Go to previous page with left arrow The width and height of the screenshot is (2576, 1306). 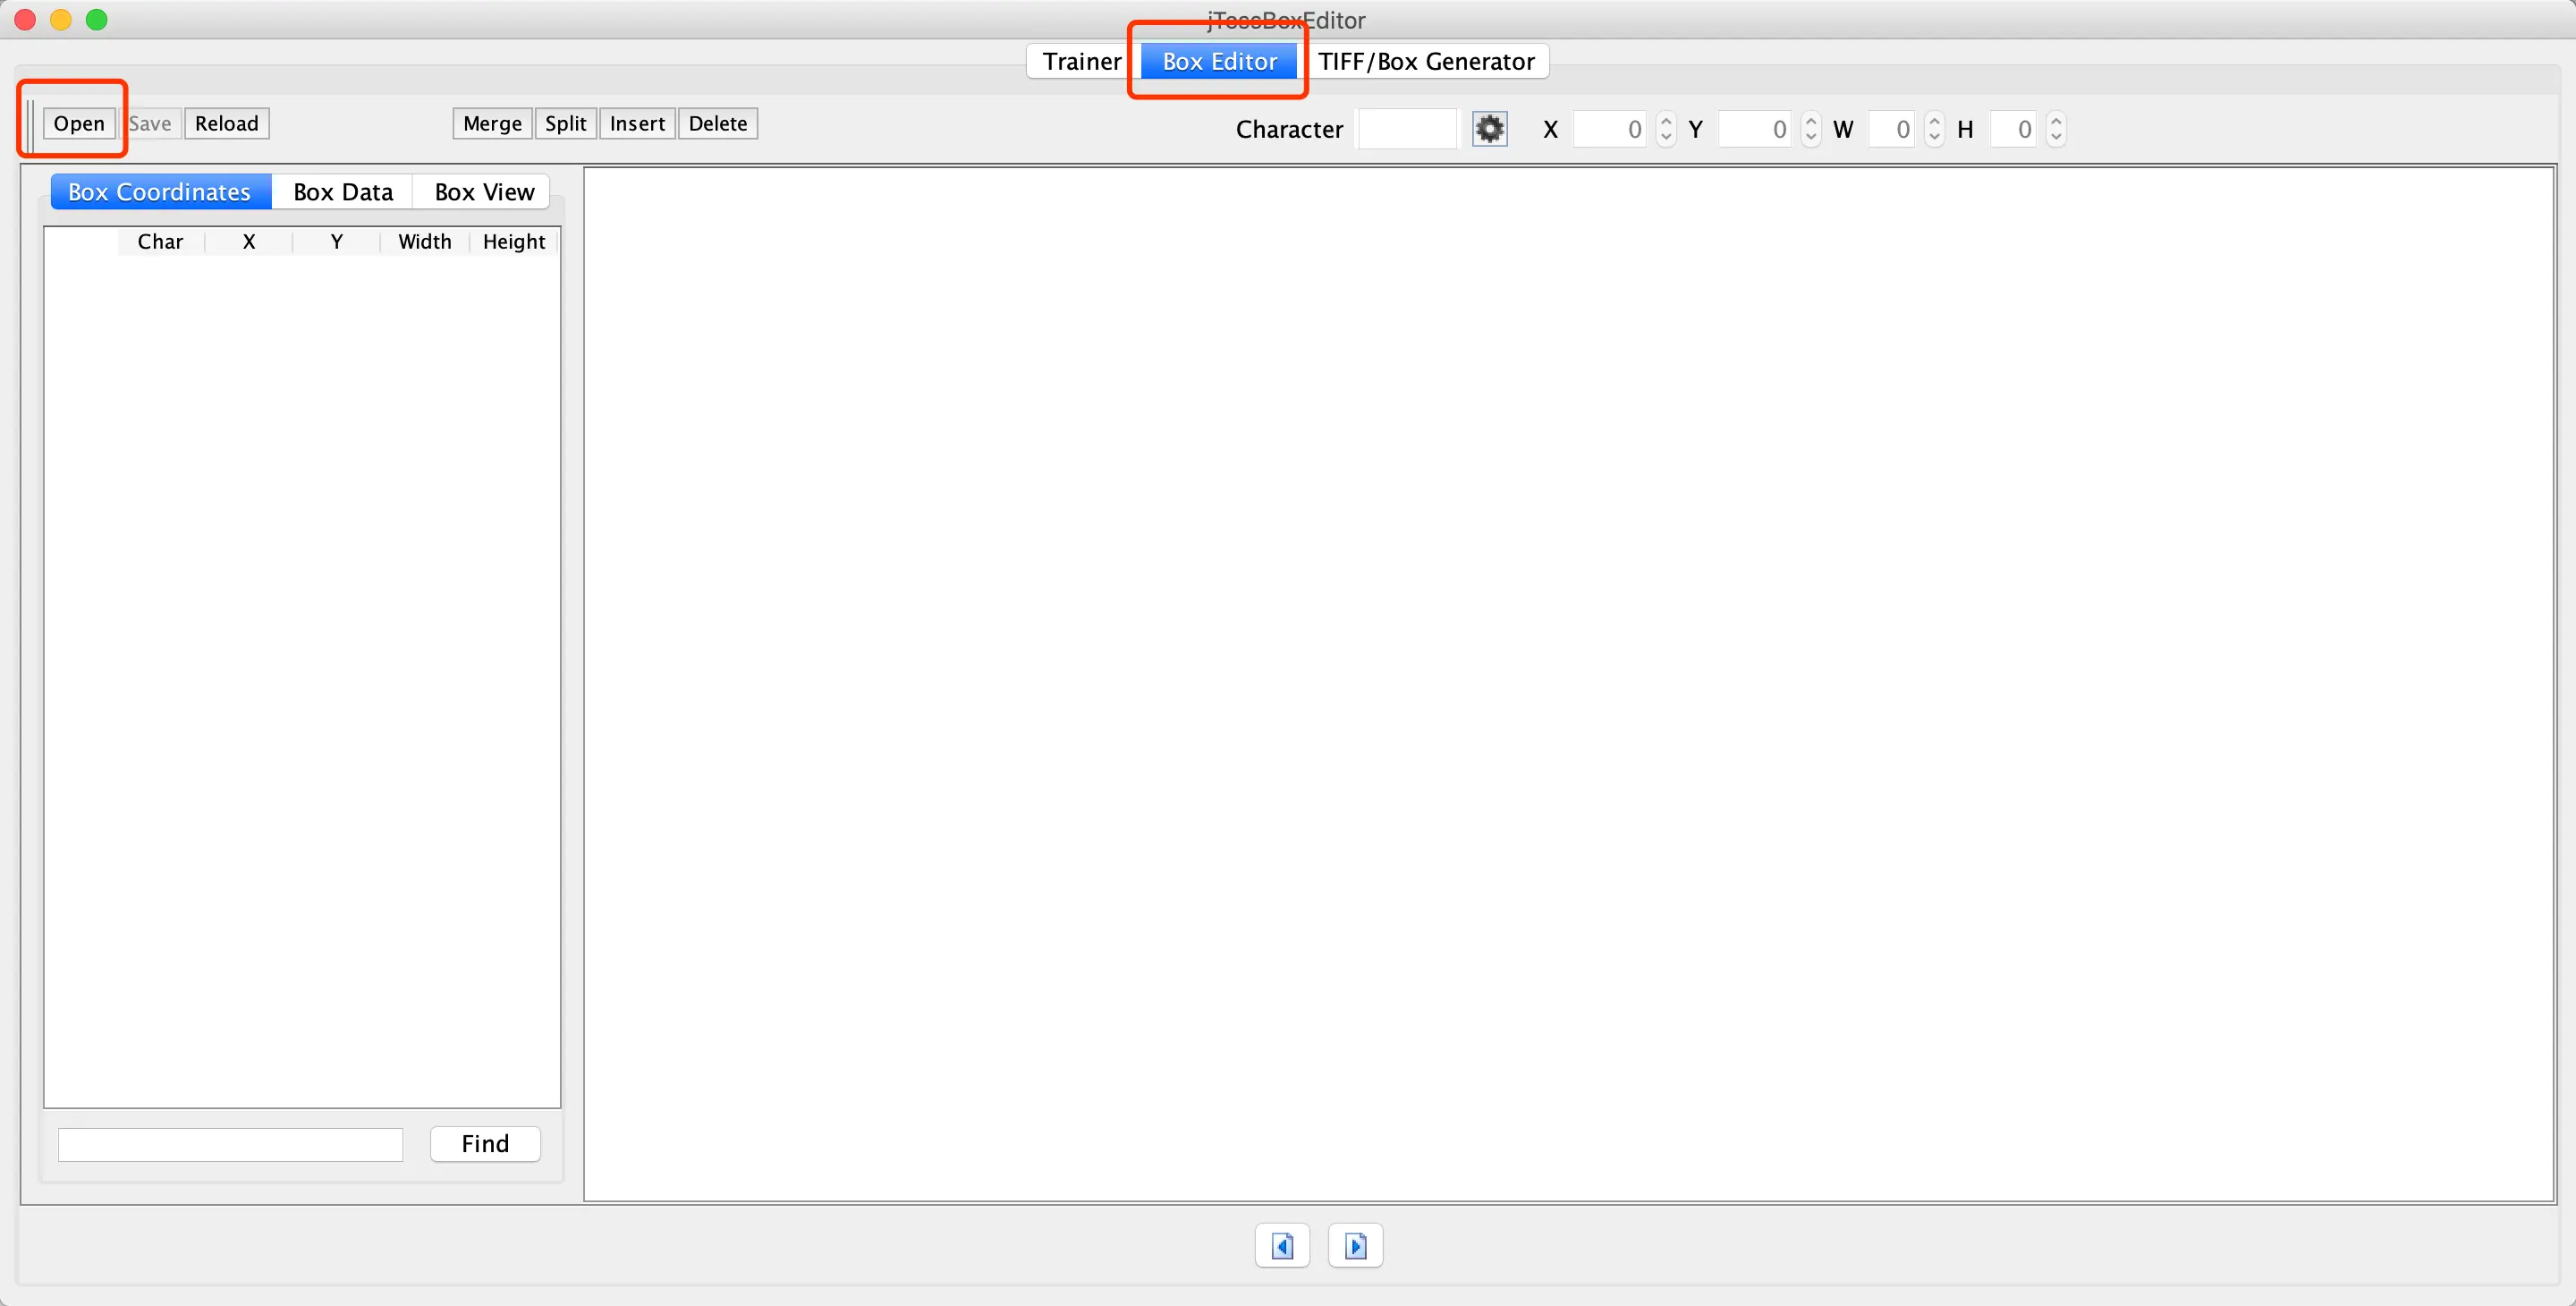1282,1245
